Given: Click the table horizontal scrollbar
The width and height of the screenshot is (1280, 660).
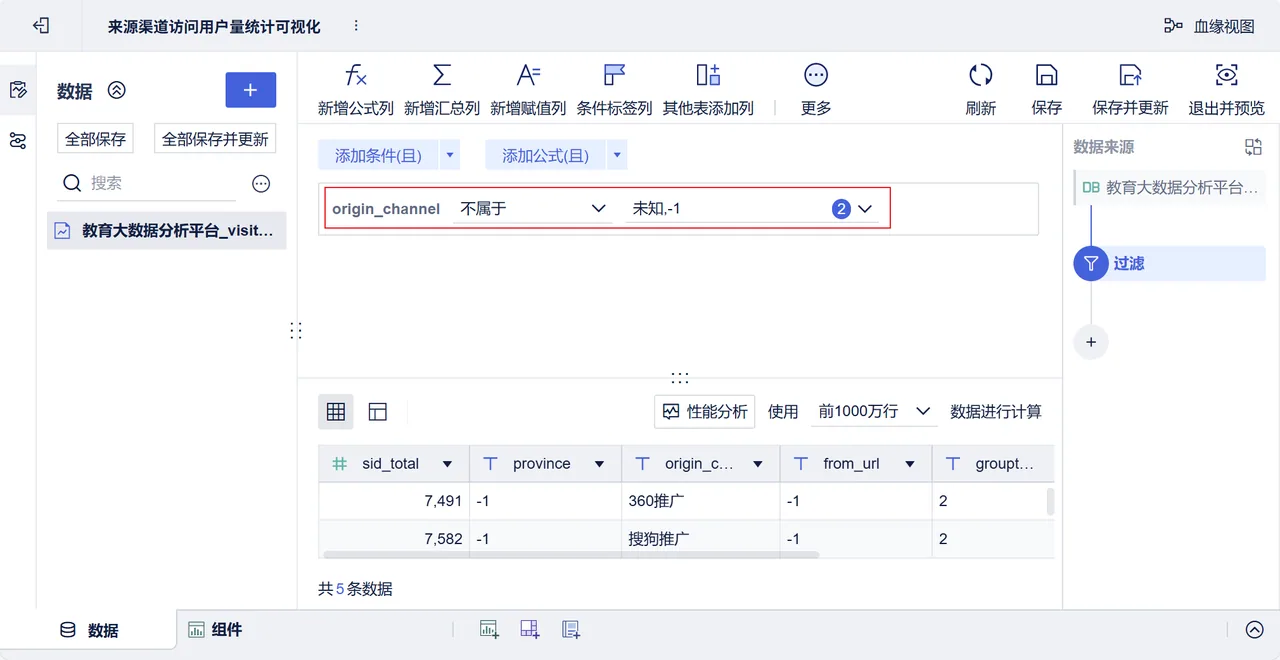Looking at the screenshot, I should click(x=571, y=554).
